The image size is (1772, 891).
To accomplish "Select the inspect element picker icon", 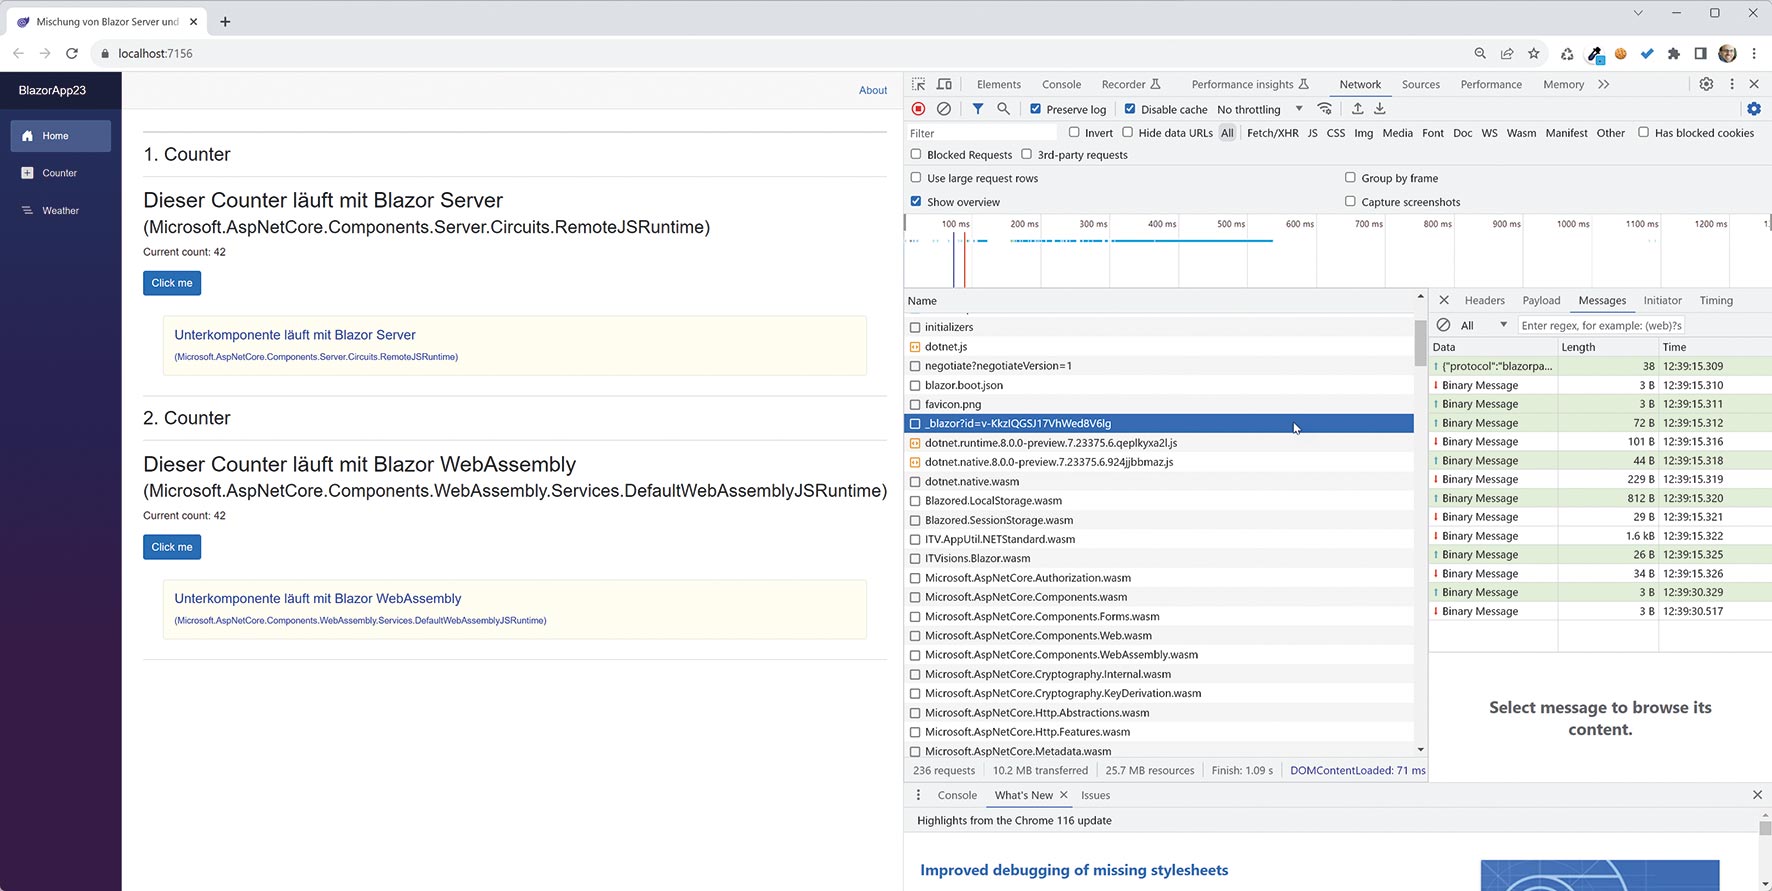I will (x=918, y=84).
